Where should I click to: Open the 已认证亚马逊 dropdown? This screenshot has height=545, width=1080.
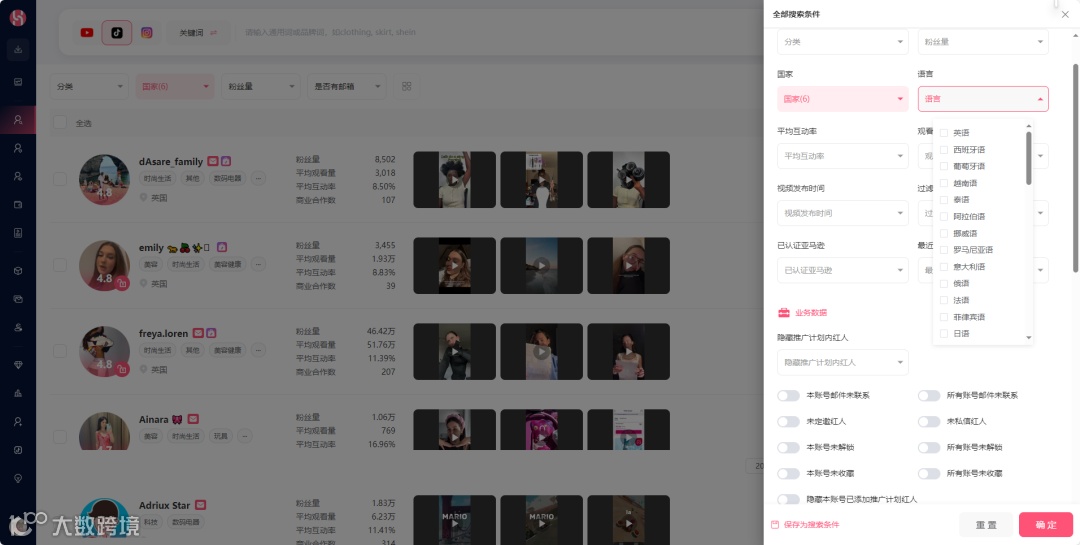pos(842,270)
